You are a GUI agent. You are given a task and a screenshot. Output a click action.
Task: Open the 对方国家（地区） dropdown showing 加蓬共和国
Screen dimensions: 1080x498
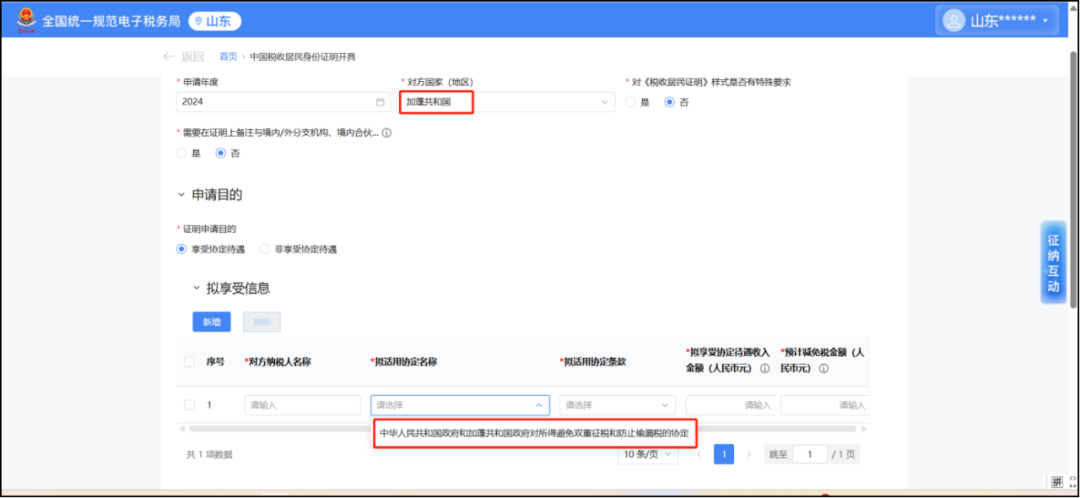tap(508, 102)
